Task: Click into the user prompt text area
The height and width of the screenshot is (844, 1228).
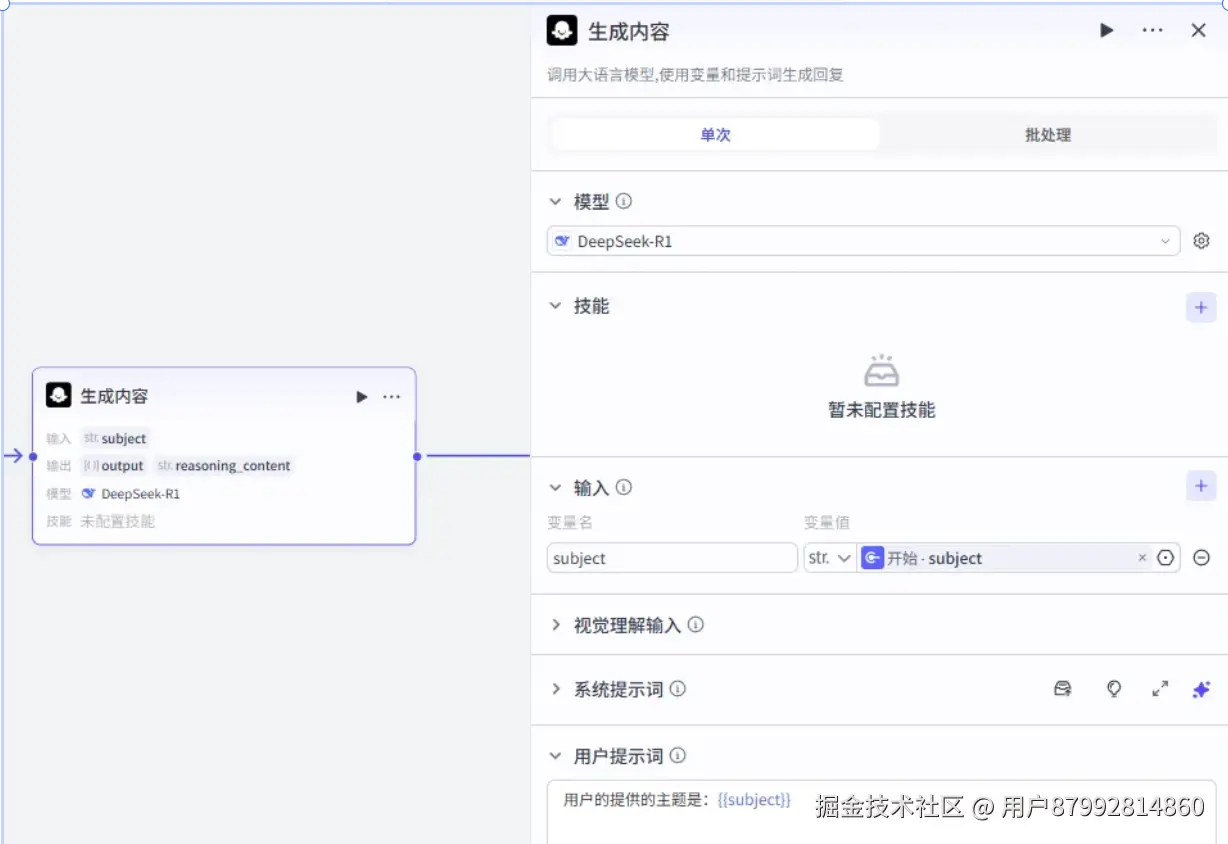Action: (x=881, y=812)
